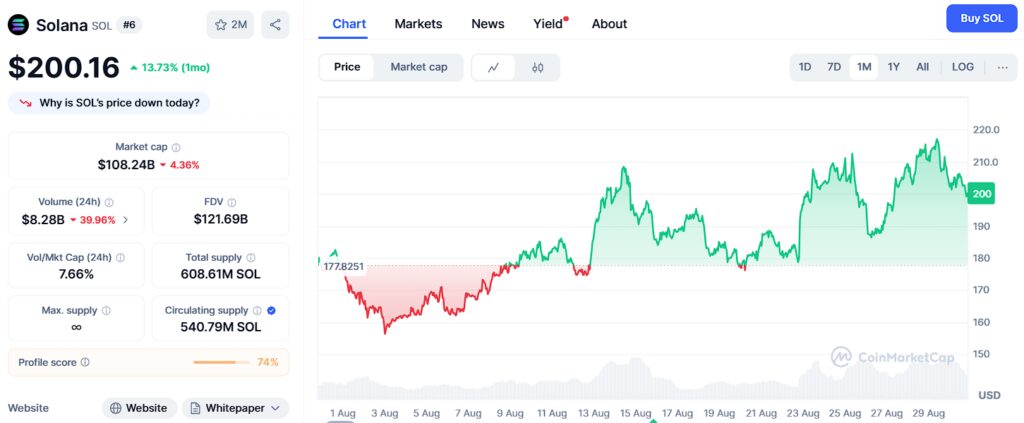Expand the Whitepaper dropdown
This screenshot has height=423, width=1024.
pyautogui.click(x=235, y=408)
